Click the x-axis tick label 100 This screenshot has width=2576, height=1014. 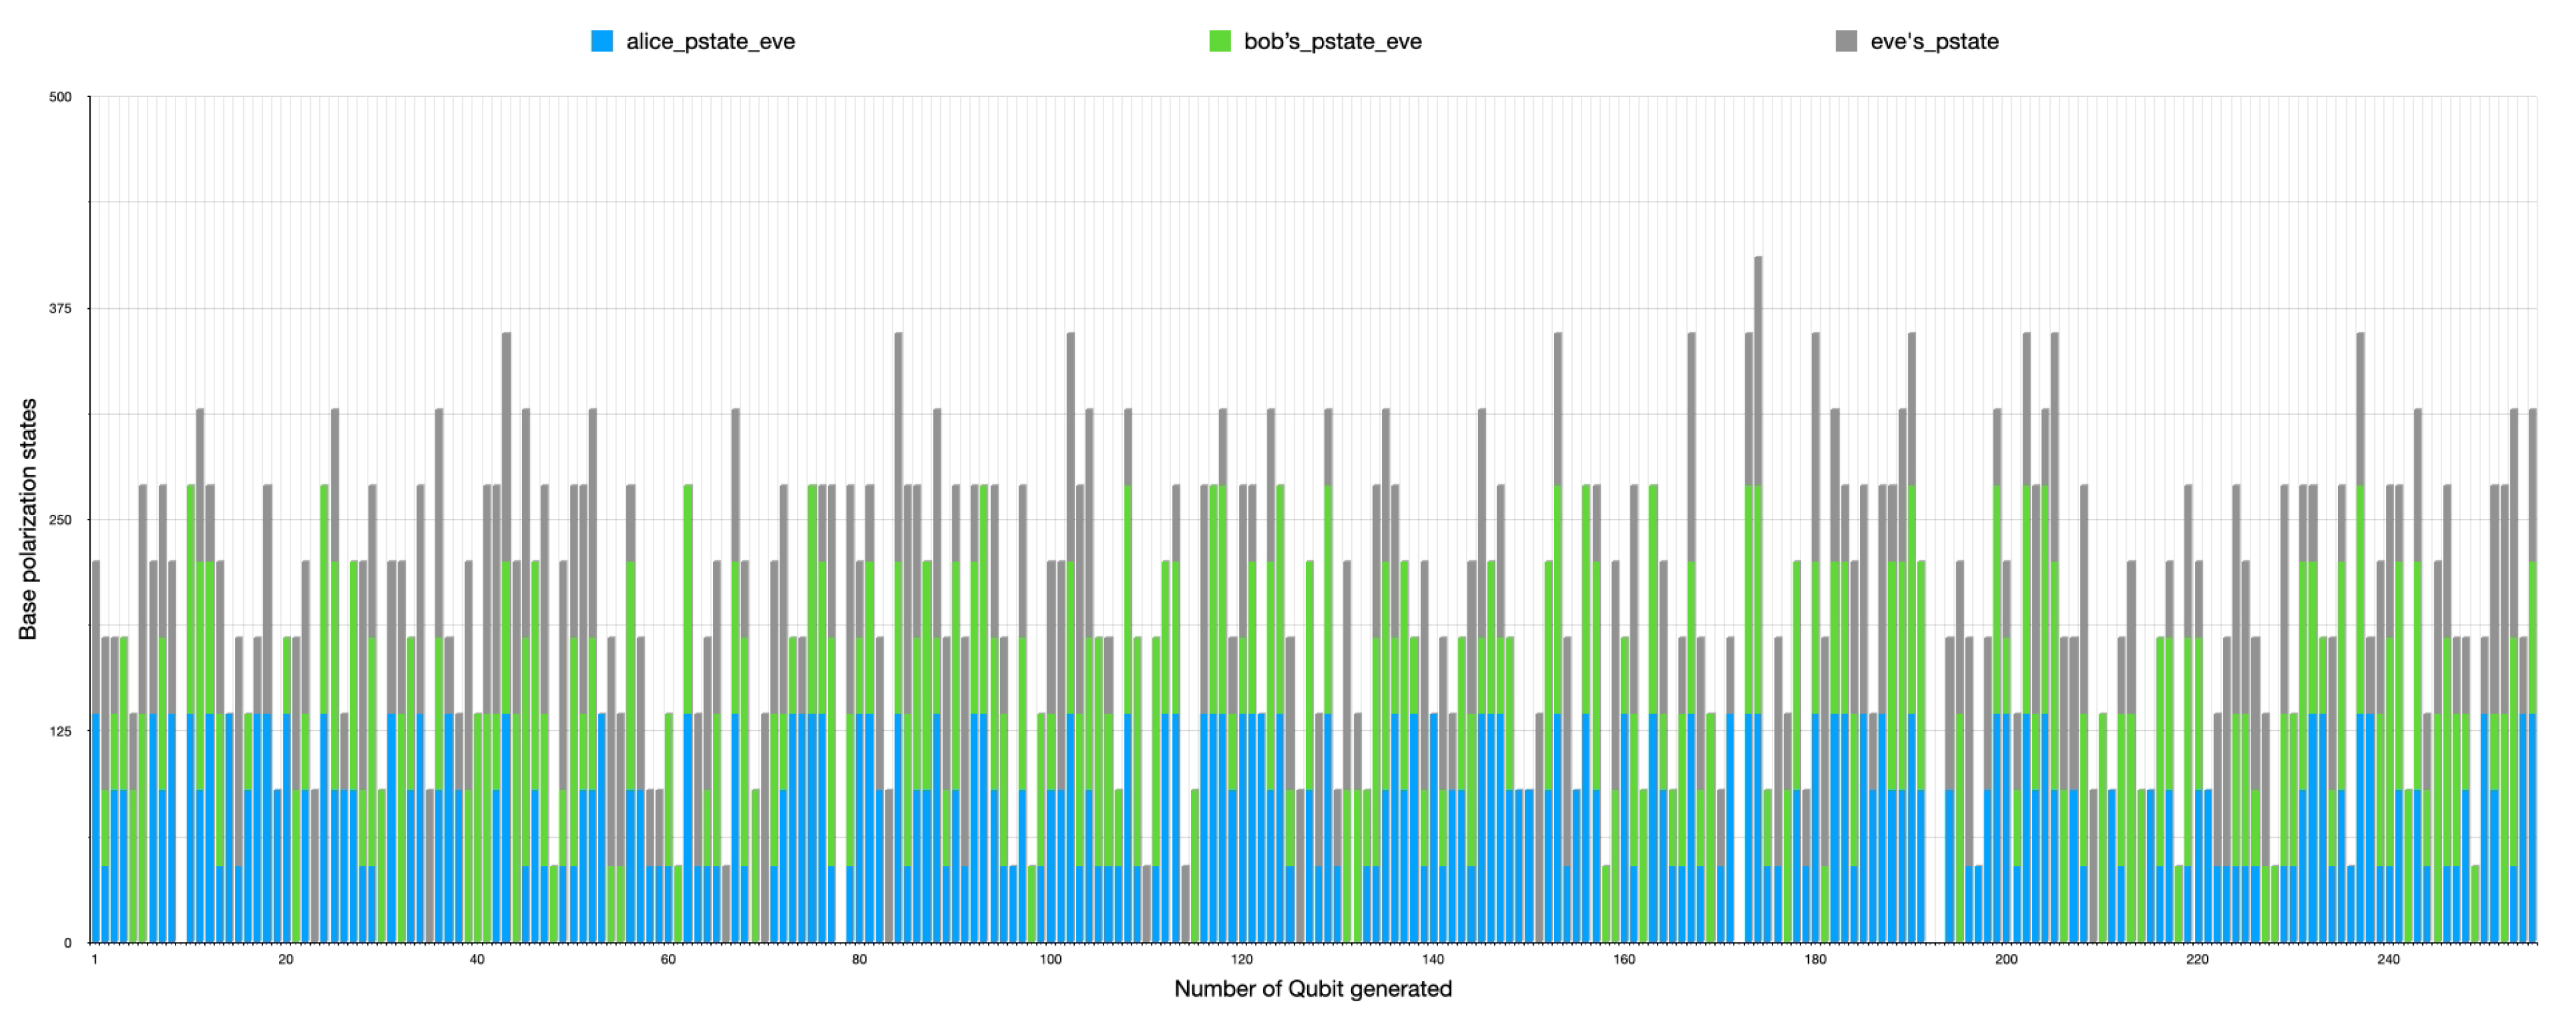[1050, 959]
